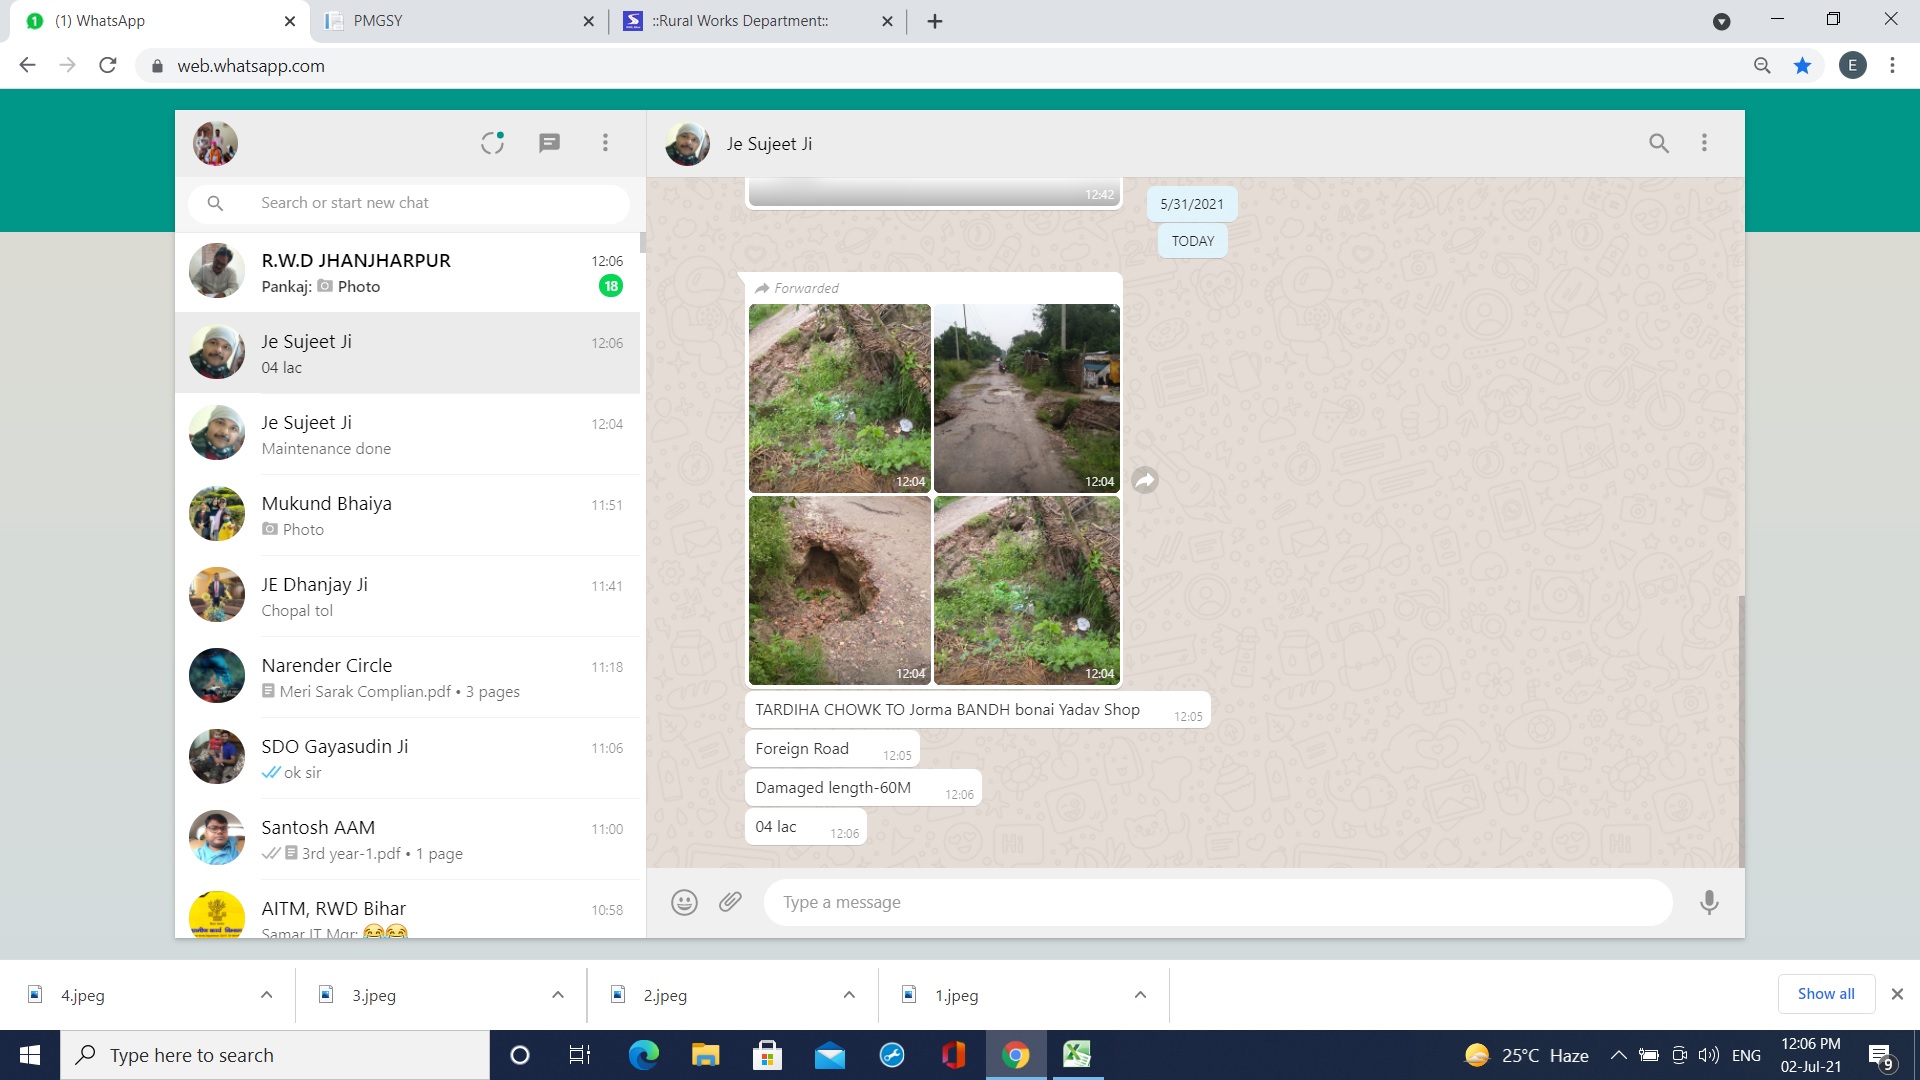The image size is (1920, 1080).
Task: Open R.W.D JHANJHARPUR chat
Action: pyautogui.click(x=408, y=272)
